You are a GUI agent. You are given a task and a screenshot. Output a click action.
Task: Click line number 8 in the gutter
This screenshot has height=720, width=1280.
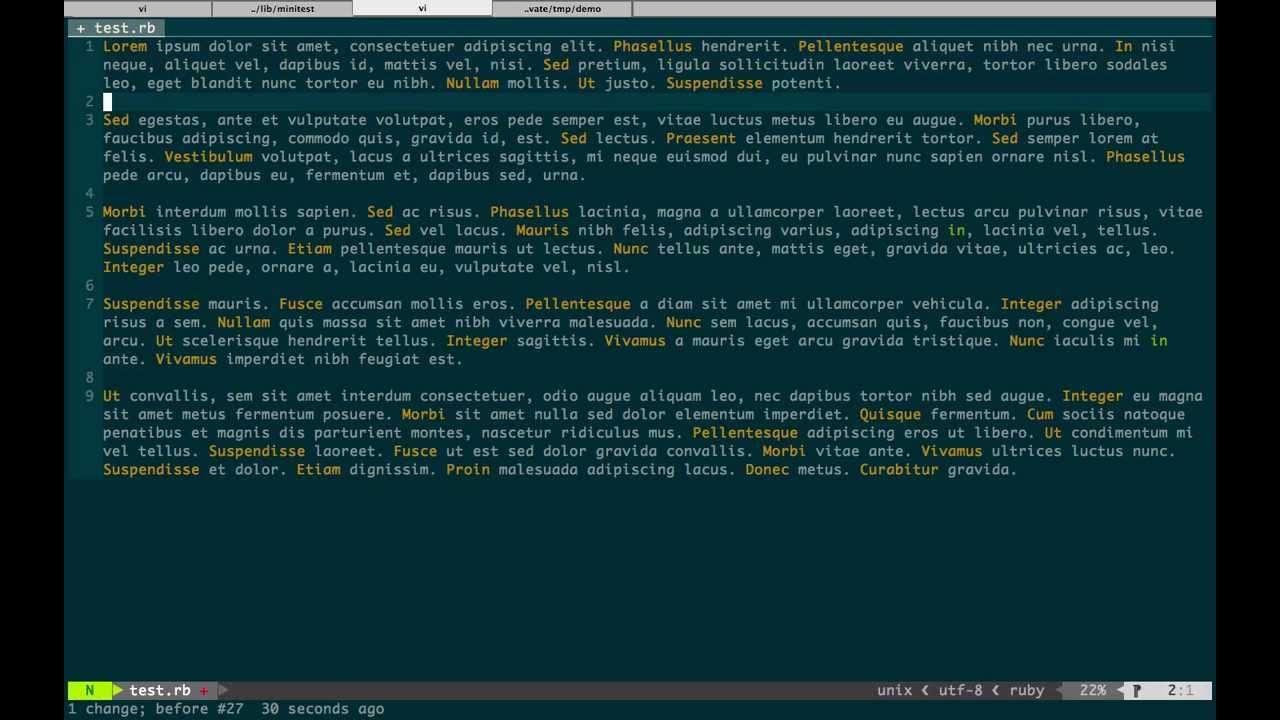pyautogui.click(x=90, y=377)
